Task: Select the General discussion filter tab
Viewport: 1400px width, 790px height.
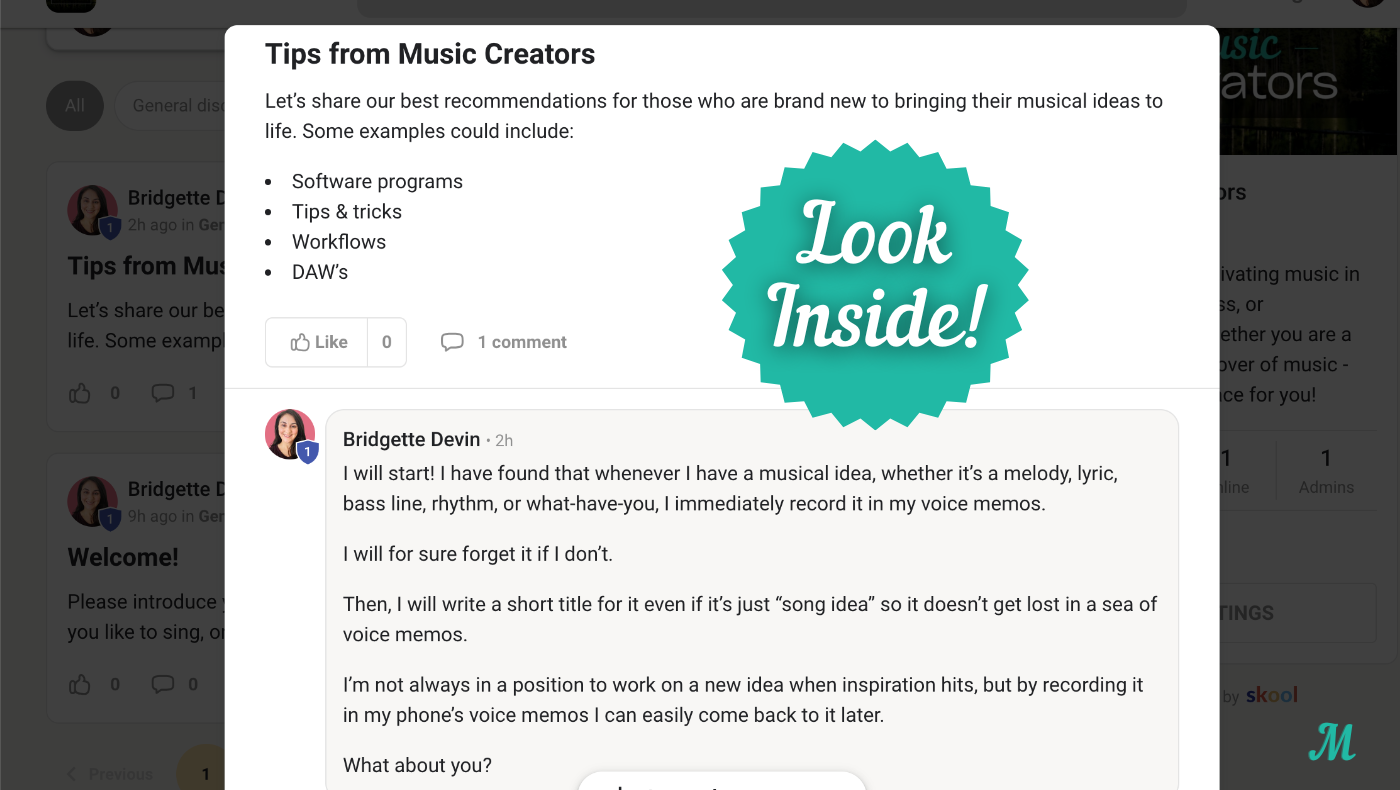Action: tap(175, 106)
